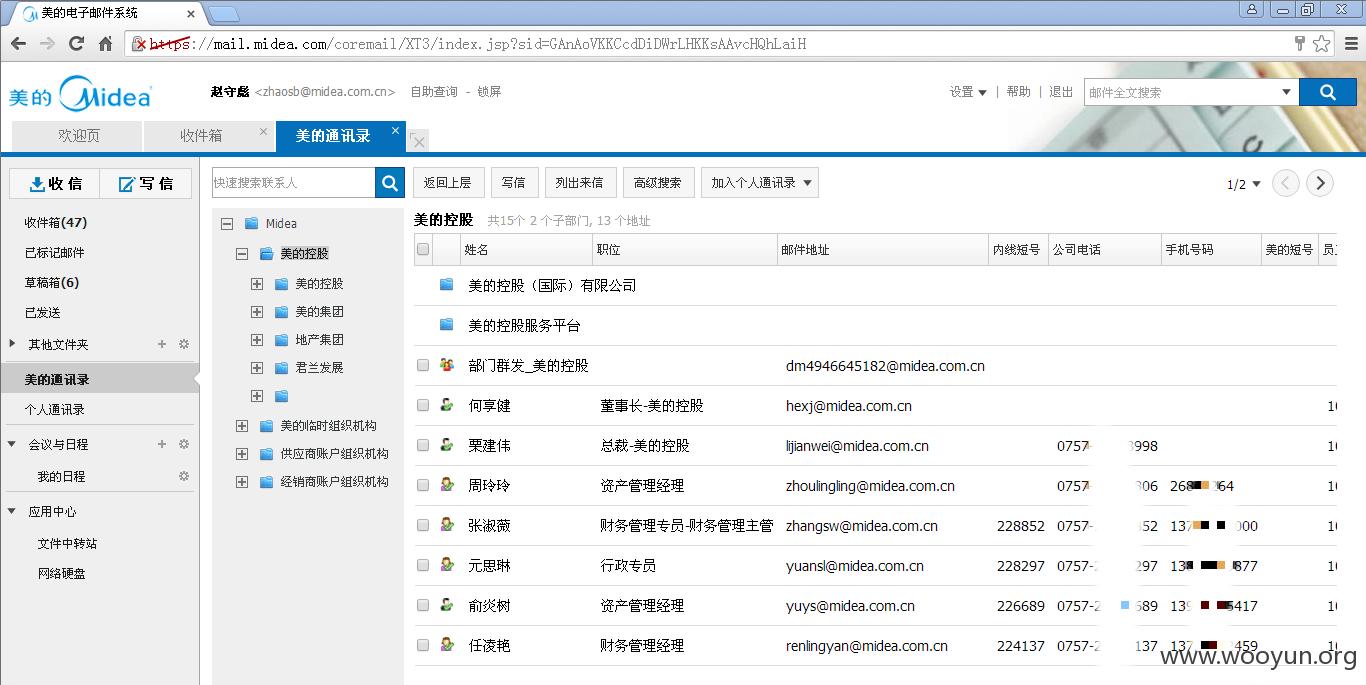
Task: Open folder icon of 美的控股服务平台
Action: pyautogui.click(x=446, y=325)
